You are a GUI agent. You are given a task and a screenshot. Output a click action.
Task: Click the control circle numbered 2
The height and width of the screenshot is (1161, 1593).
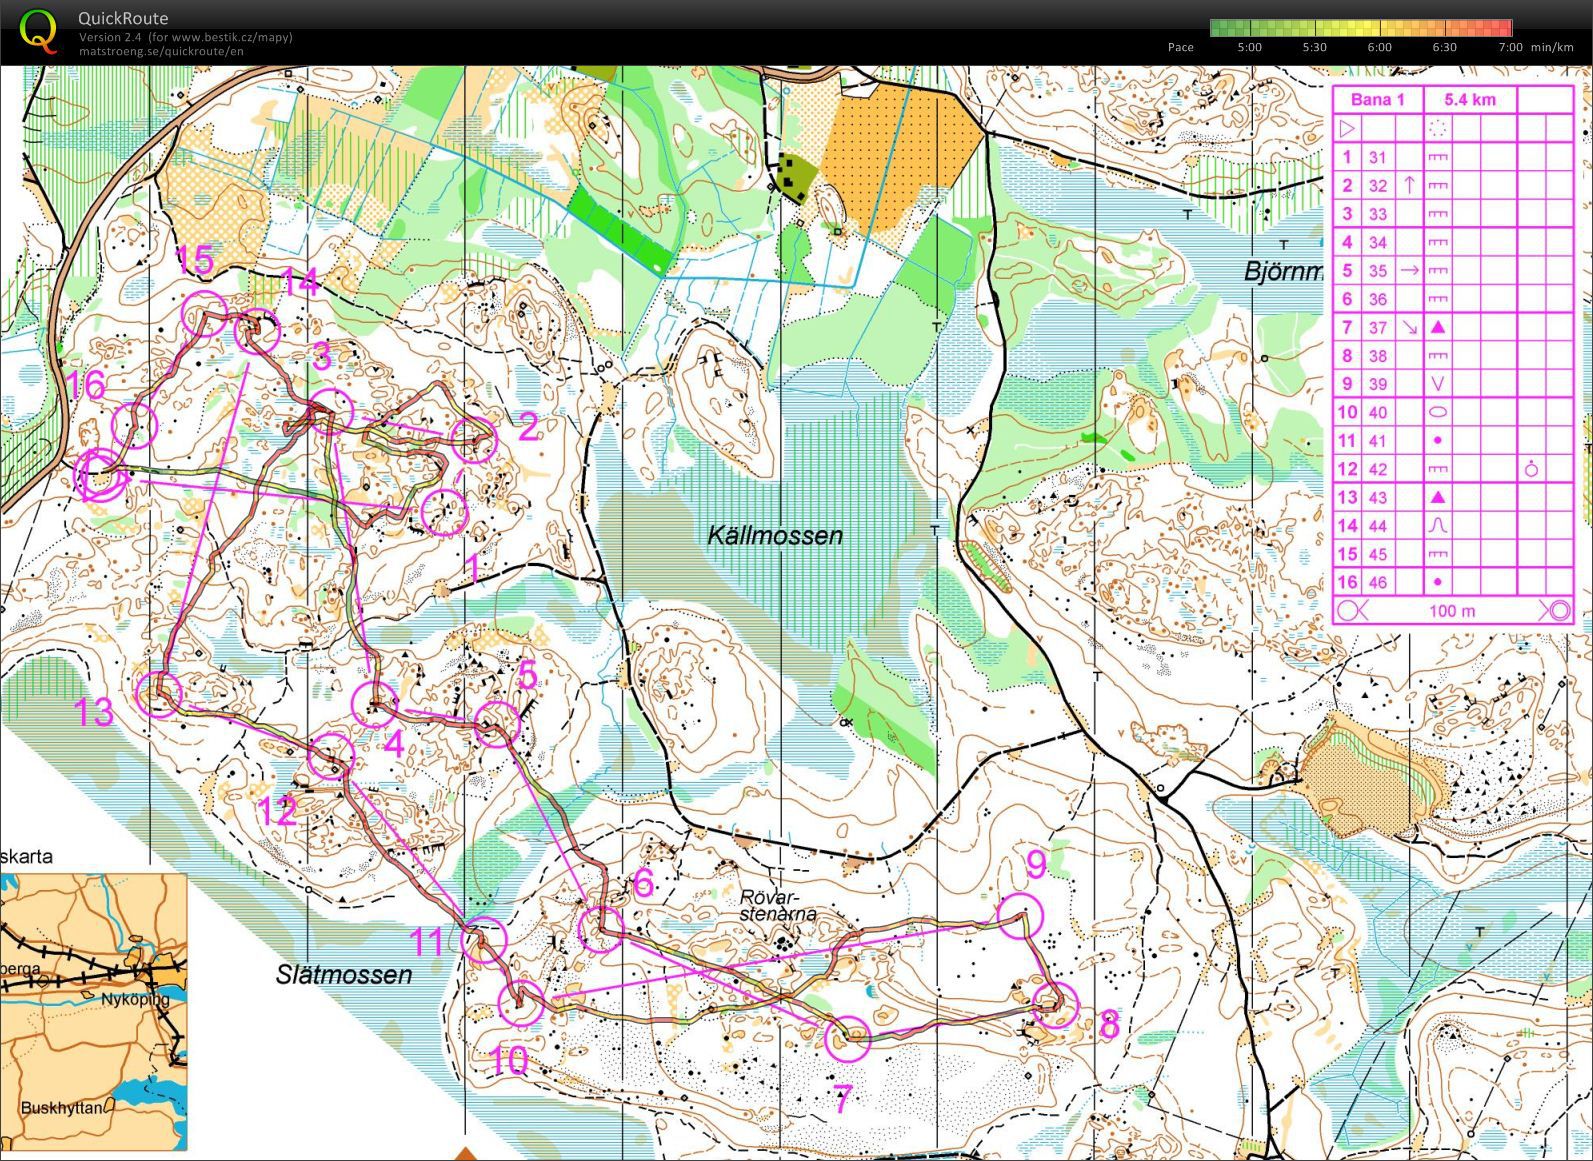474,440
